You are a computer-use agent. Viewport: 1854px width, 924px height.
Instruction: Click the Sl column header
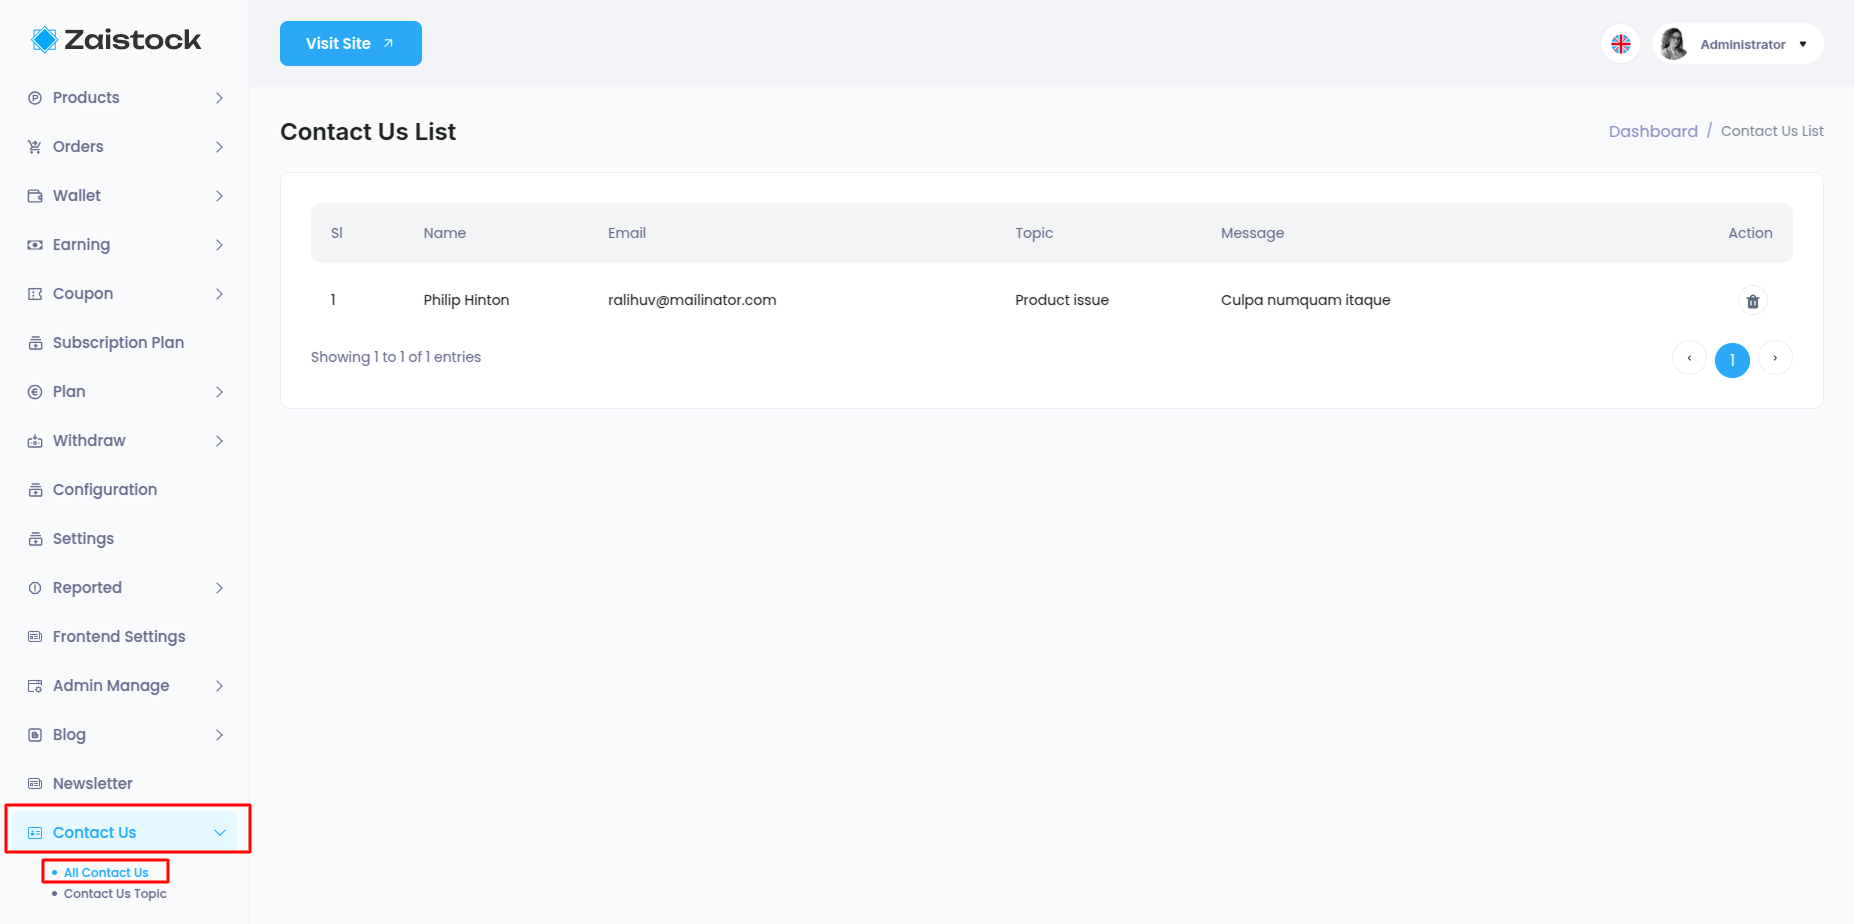[x=337, y=233]
